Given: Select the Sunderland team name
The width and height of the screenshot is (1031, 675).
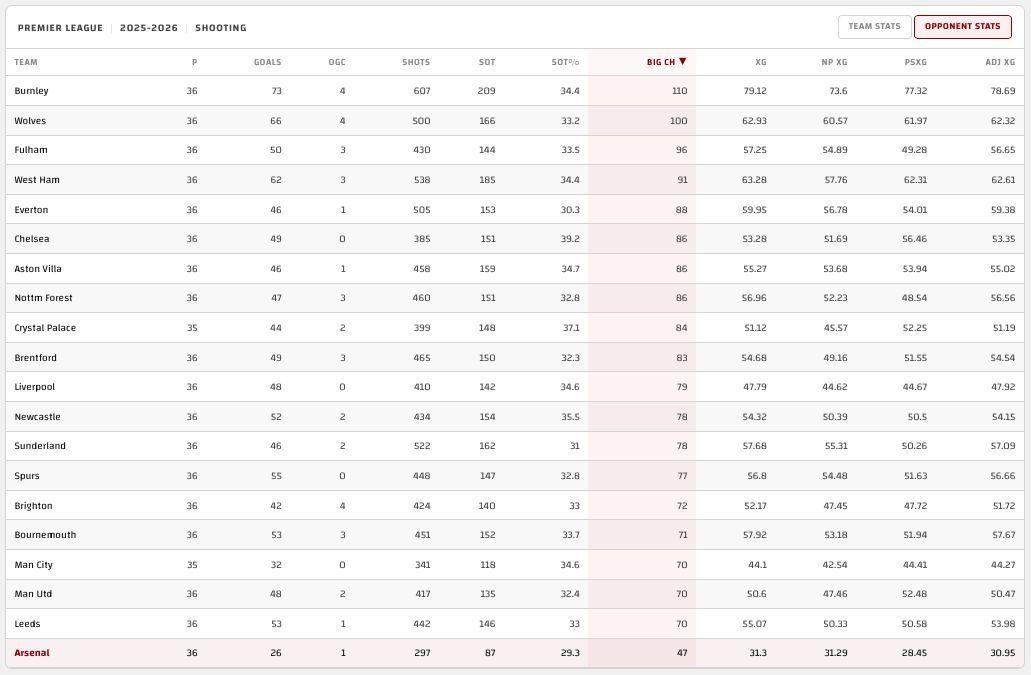Looking at the screenshot, I should [39, 446].
